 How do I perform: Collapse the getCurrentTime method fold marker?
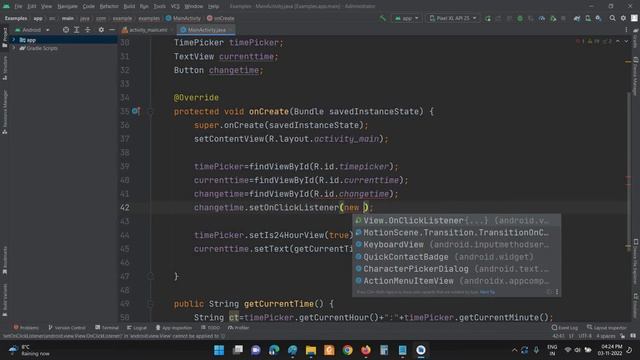tap(150, 304)
